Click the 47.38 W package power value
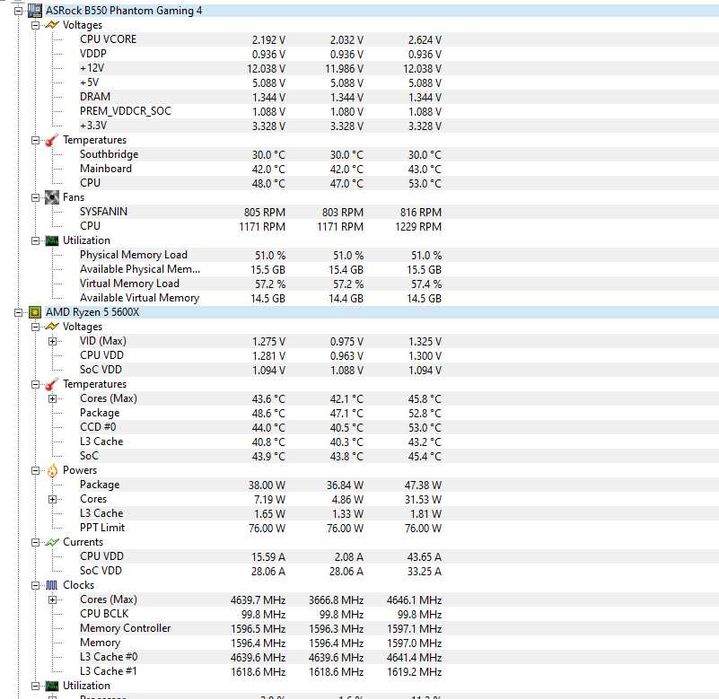 [x=423, y=485]
